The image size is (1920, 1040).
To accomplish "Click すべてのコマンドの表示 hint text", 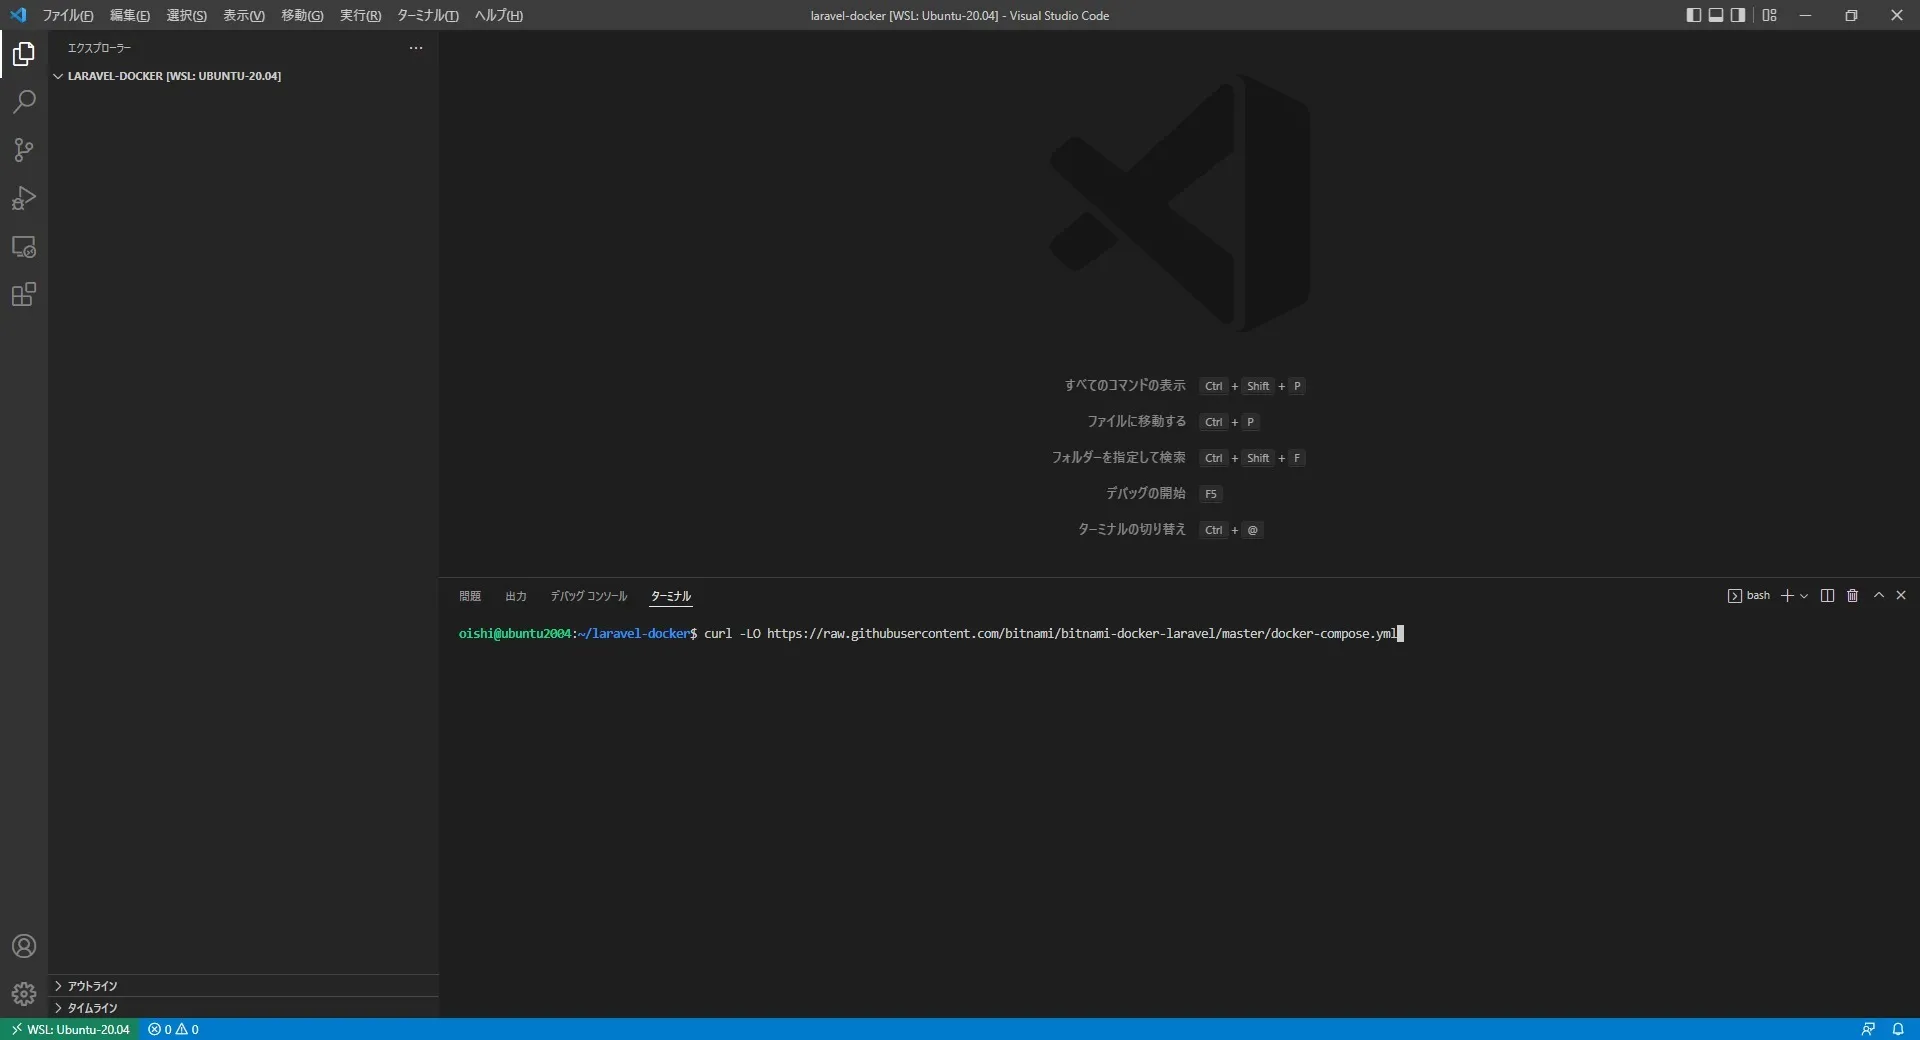I will point(1125,385).
